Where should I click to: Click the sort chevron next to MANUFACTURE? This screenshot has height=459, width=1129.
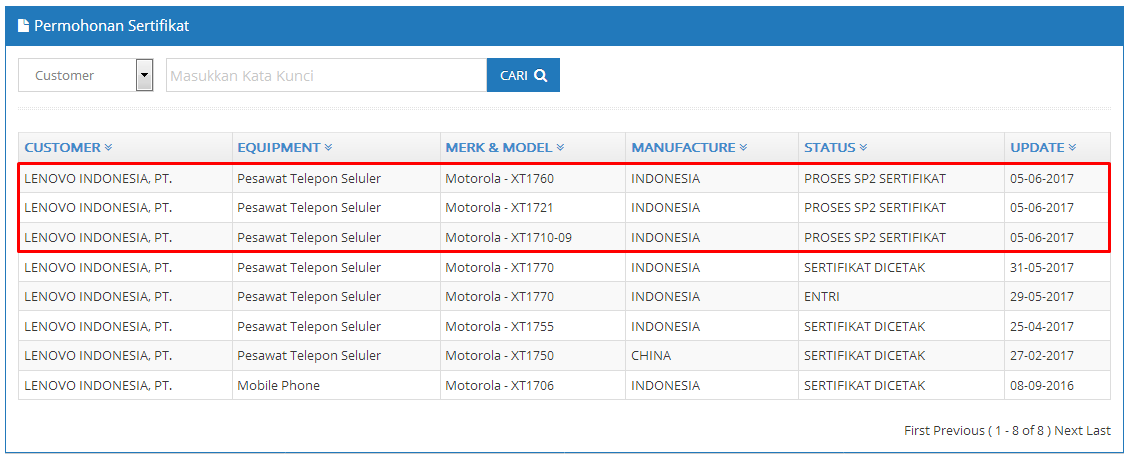coord(743,148)
